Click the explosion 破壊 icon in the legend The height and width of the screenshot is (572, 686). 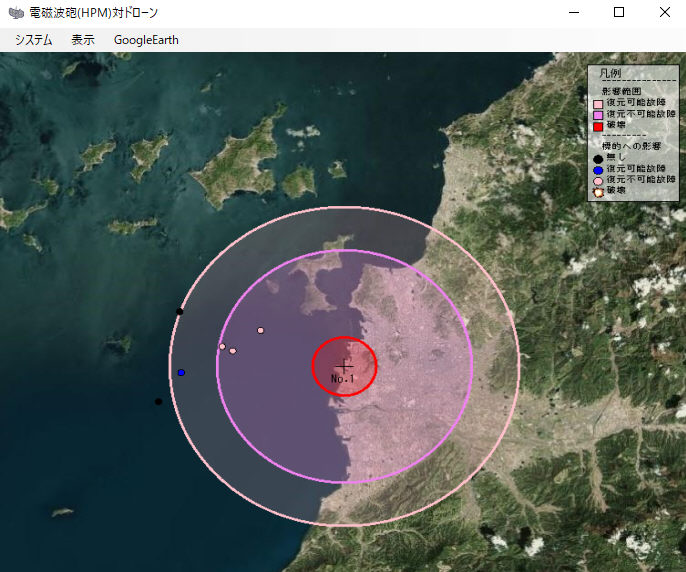(598, 191)
